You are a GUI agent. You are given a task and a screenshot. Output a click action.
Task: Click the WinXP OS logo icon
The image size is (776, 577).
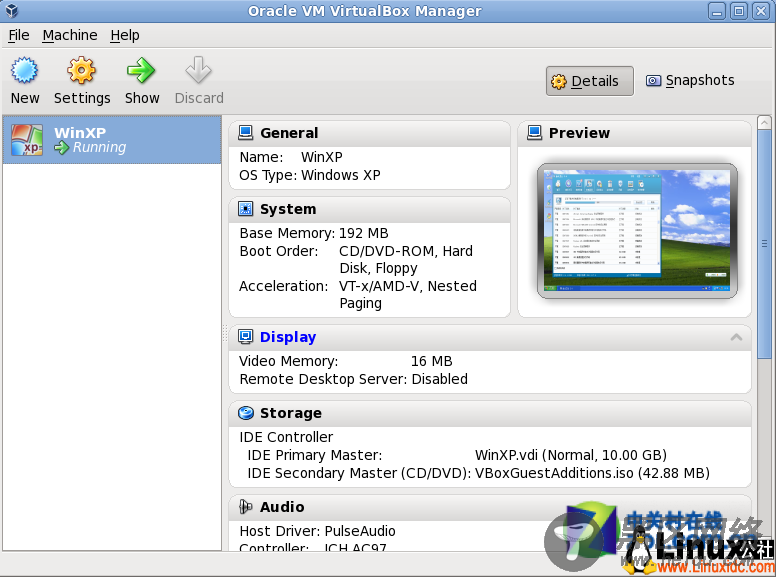coord(27,140)
